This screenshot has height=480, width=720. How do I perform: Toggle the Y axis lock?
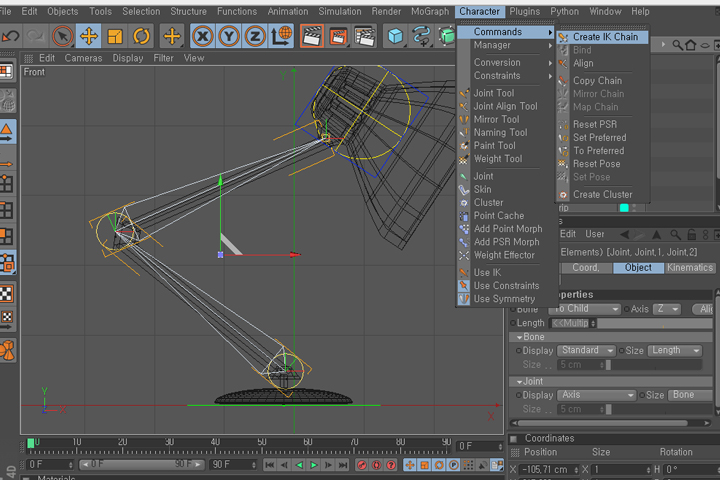pyautogui.click(x=229, y=36)
